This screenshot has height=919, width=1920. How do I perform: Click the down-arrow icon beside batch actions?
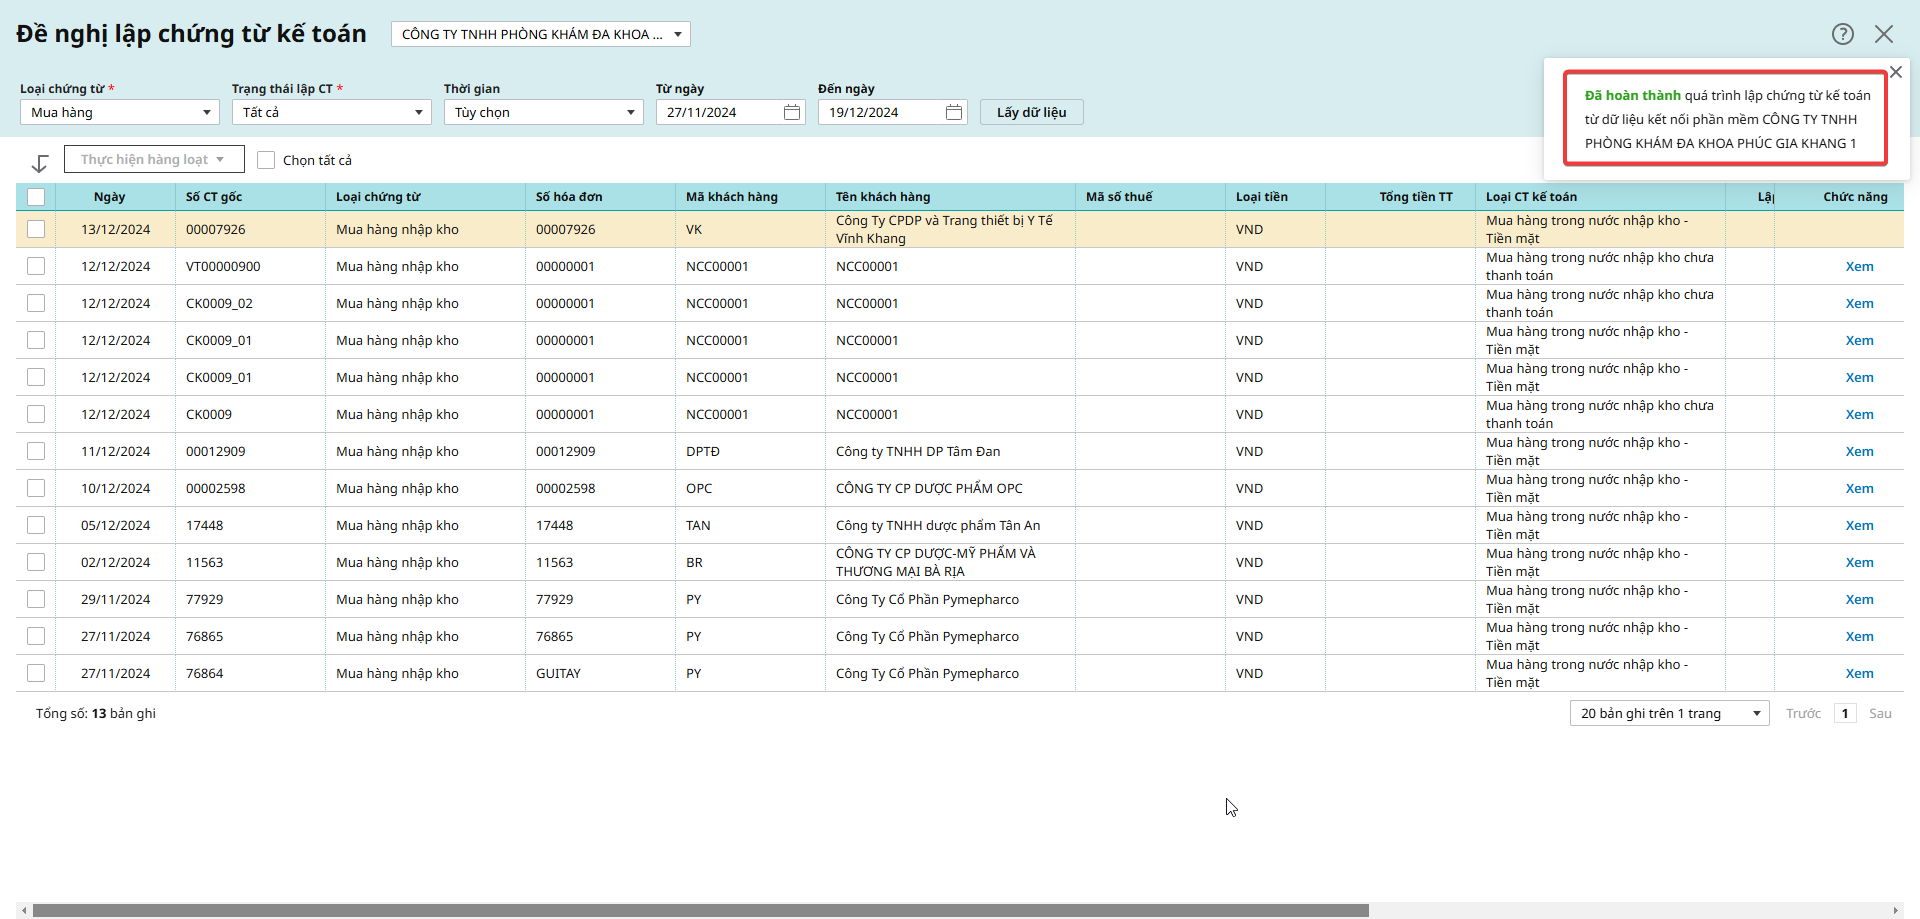(x=40, y=163)
